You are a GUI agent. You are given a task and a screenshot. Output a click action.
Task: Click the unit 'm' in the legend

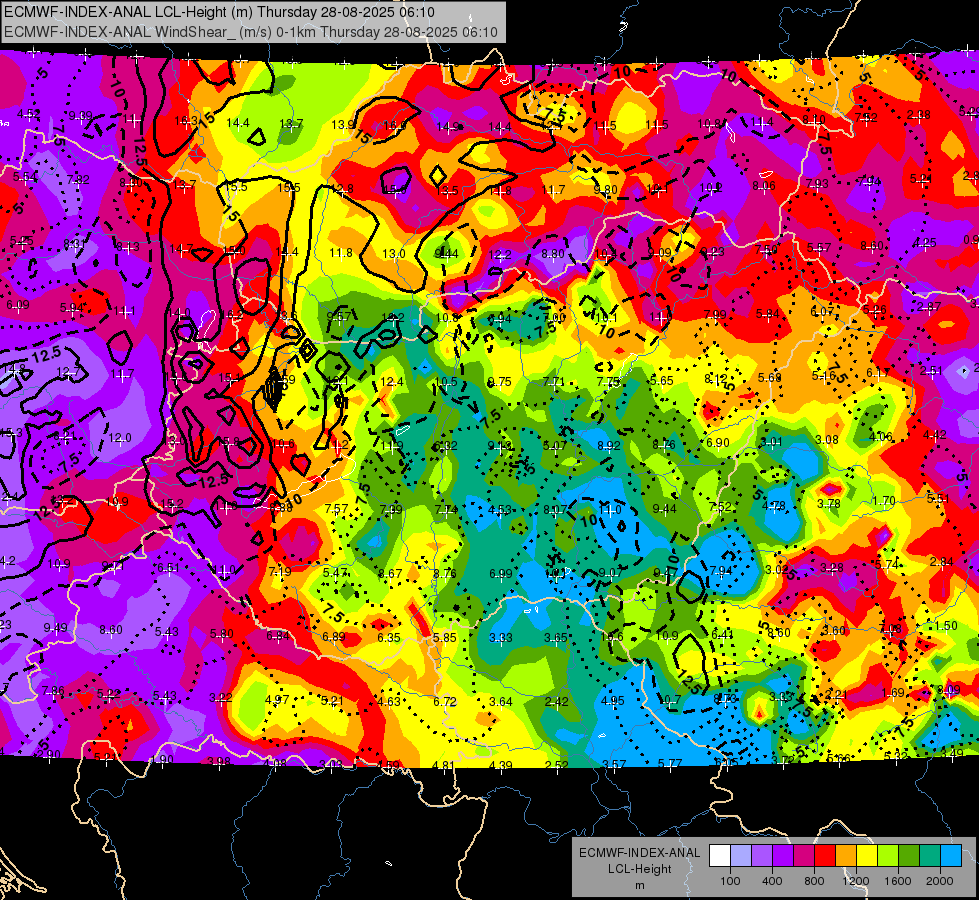coord(639,885)
